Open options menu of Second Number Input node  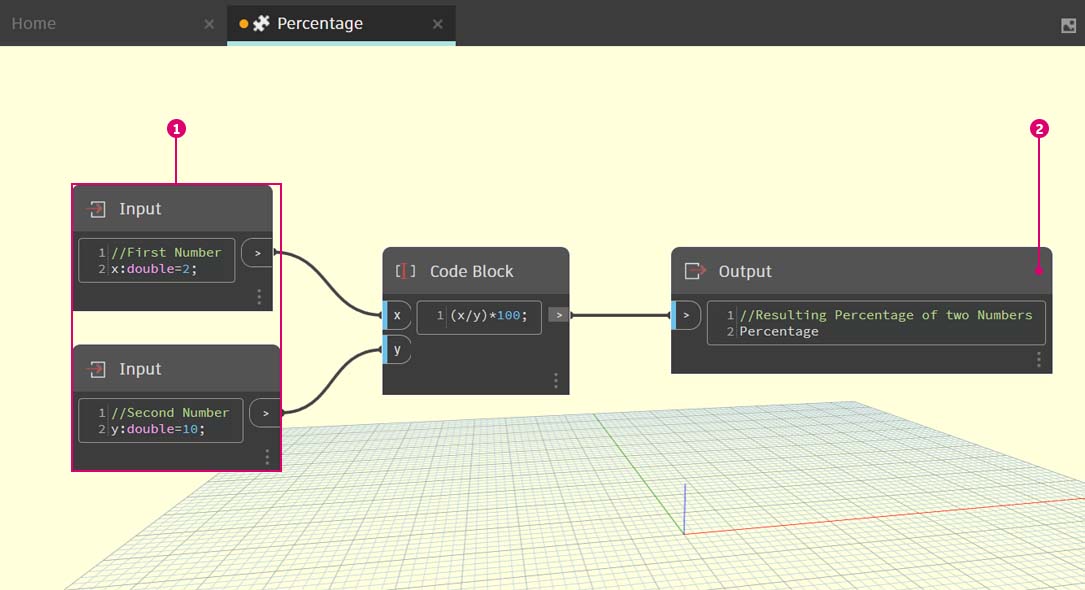(x=267, y=457)
